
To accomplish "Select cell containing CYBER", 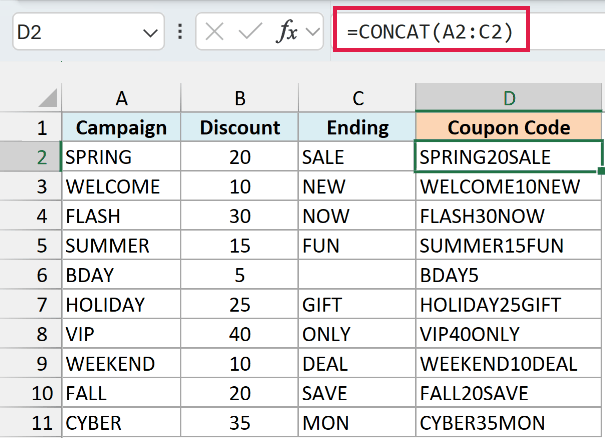I will click(121, 423).
